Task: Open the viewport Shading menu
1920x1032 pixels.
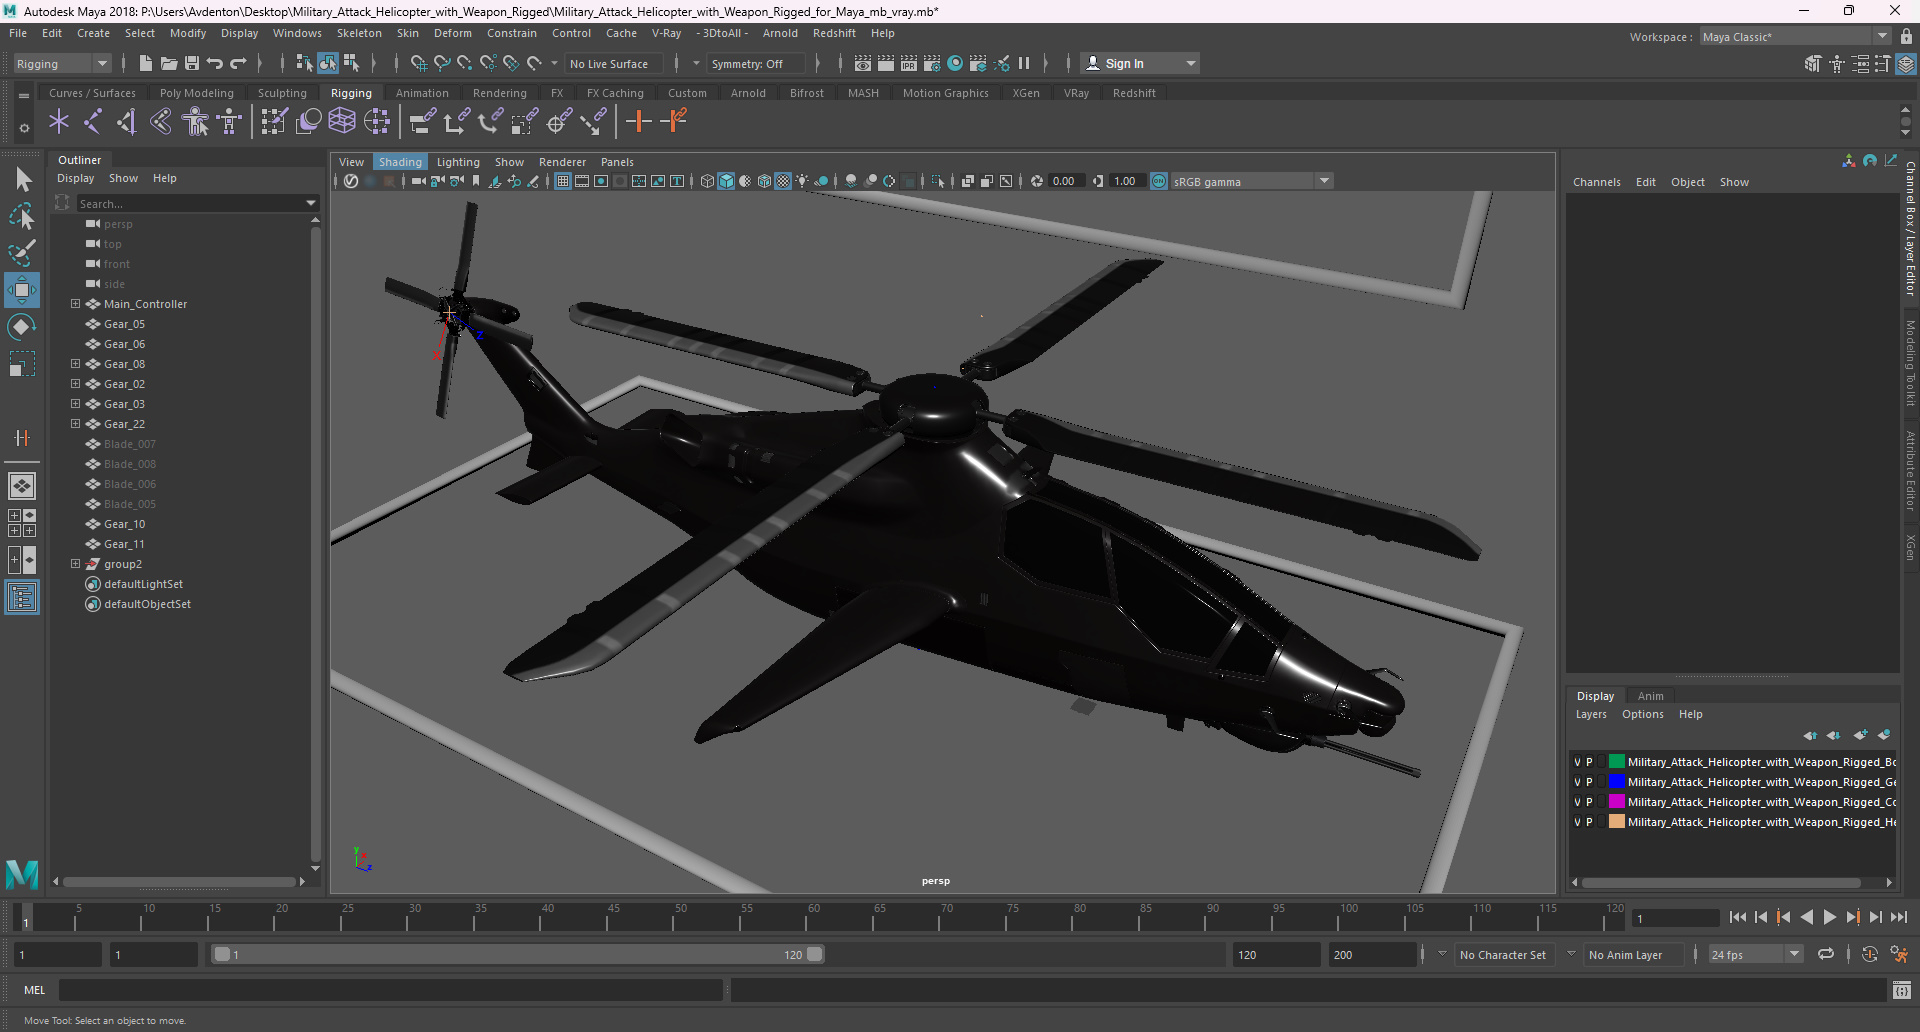Action: [x=400, y=162]
